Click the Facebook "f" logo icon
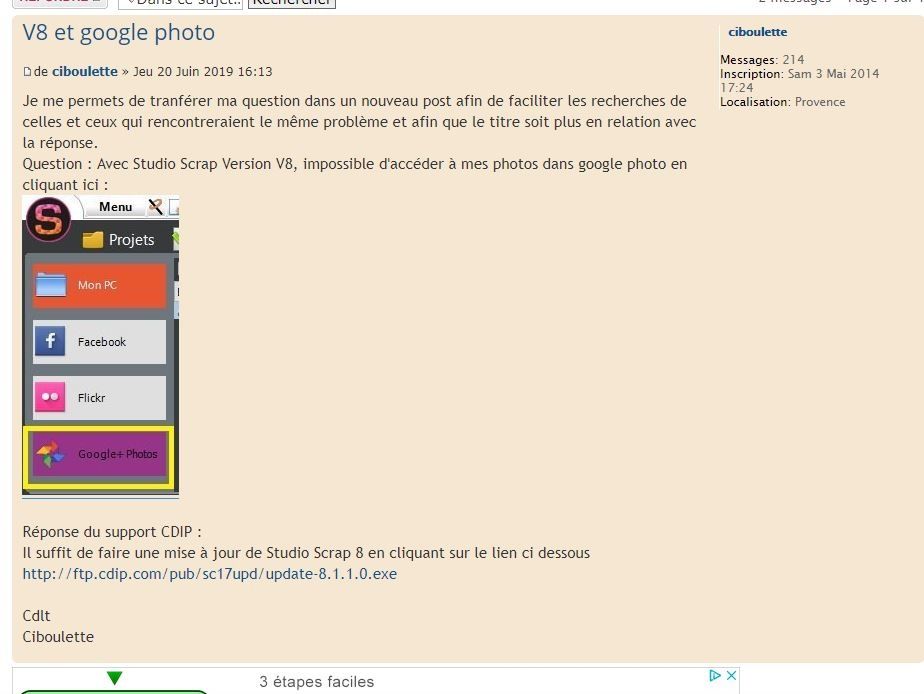Image resolution: width=924 pixels, height=694 pixels. pos(50,342)
